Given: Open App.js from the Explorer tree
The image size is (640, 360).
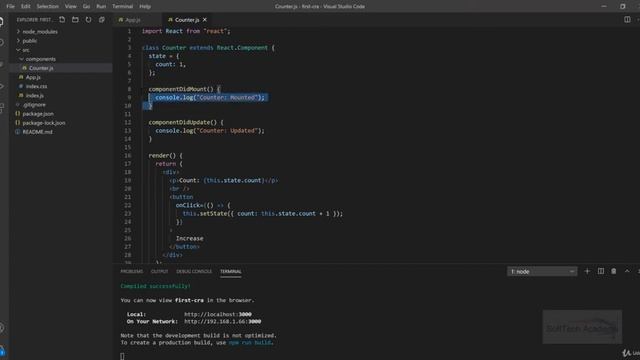Looking at the screenshot, I should [33, 77].
